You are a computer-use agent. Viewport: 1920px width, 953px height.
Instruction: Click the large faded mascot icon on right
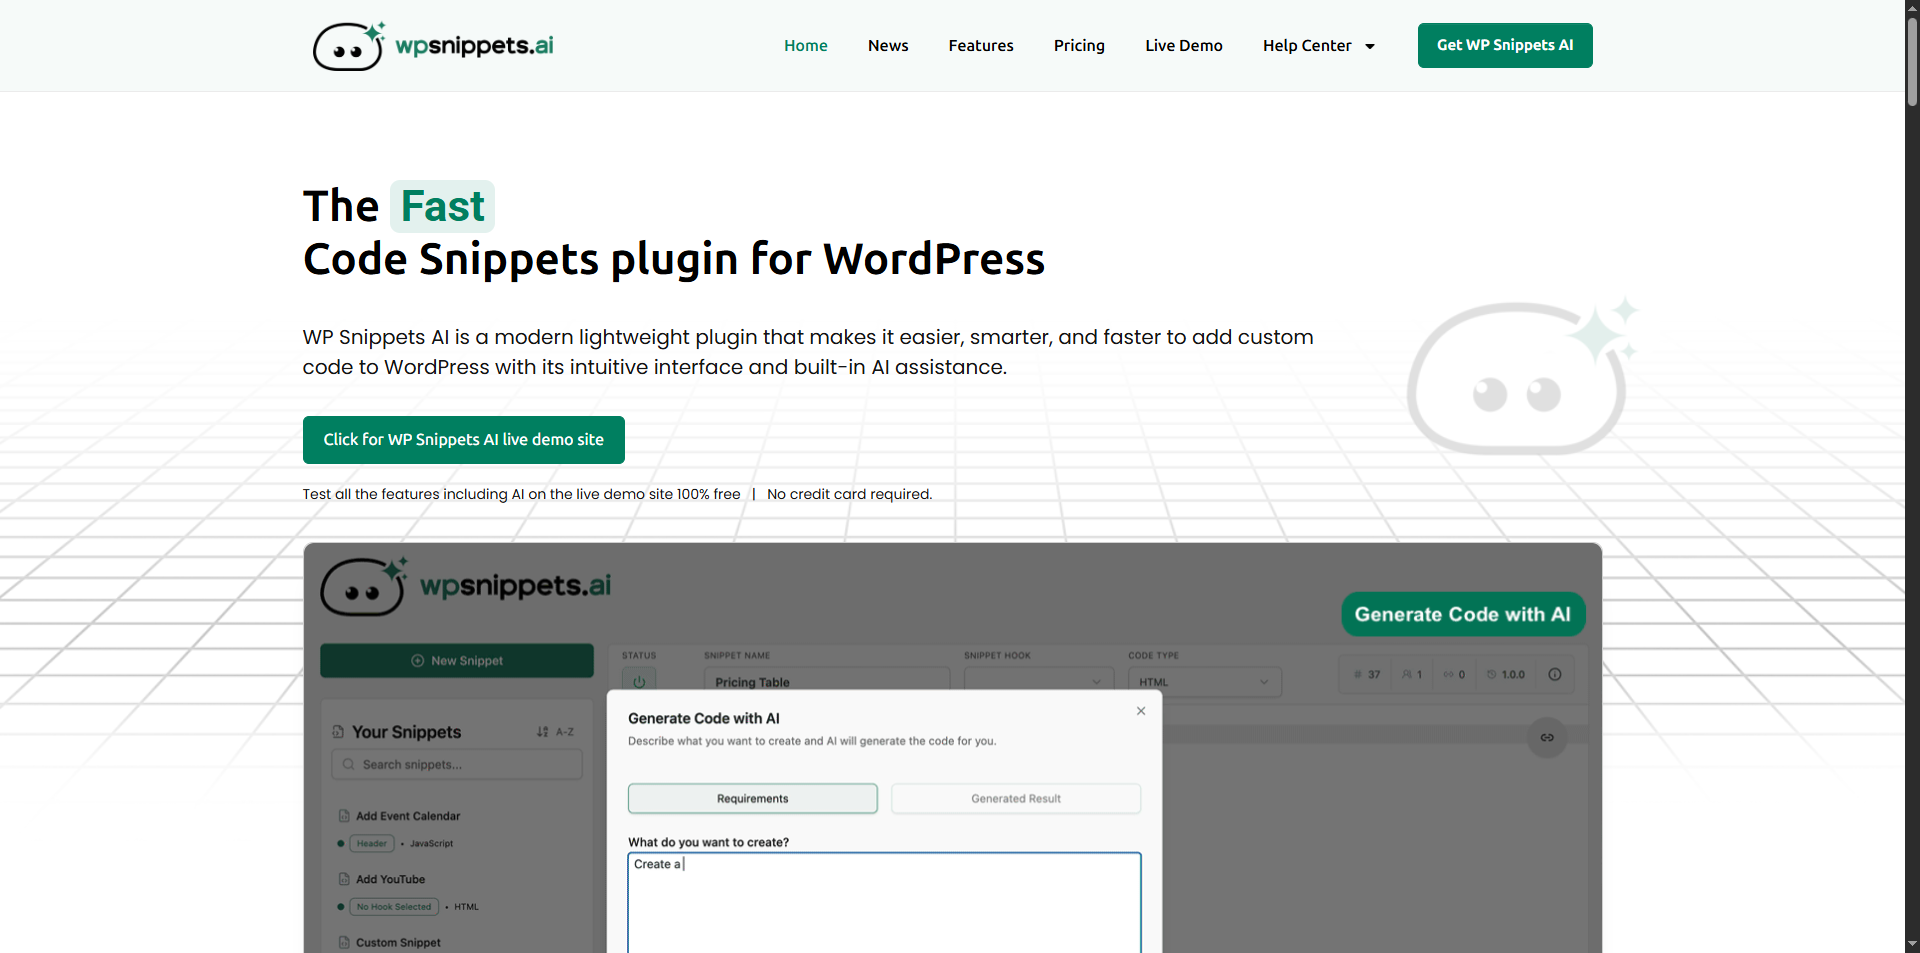coord(1522,377)
